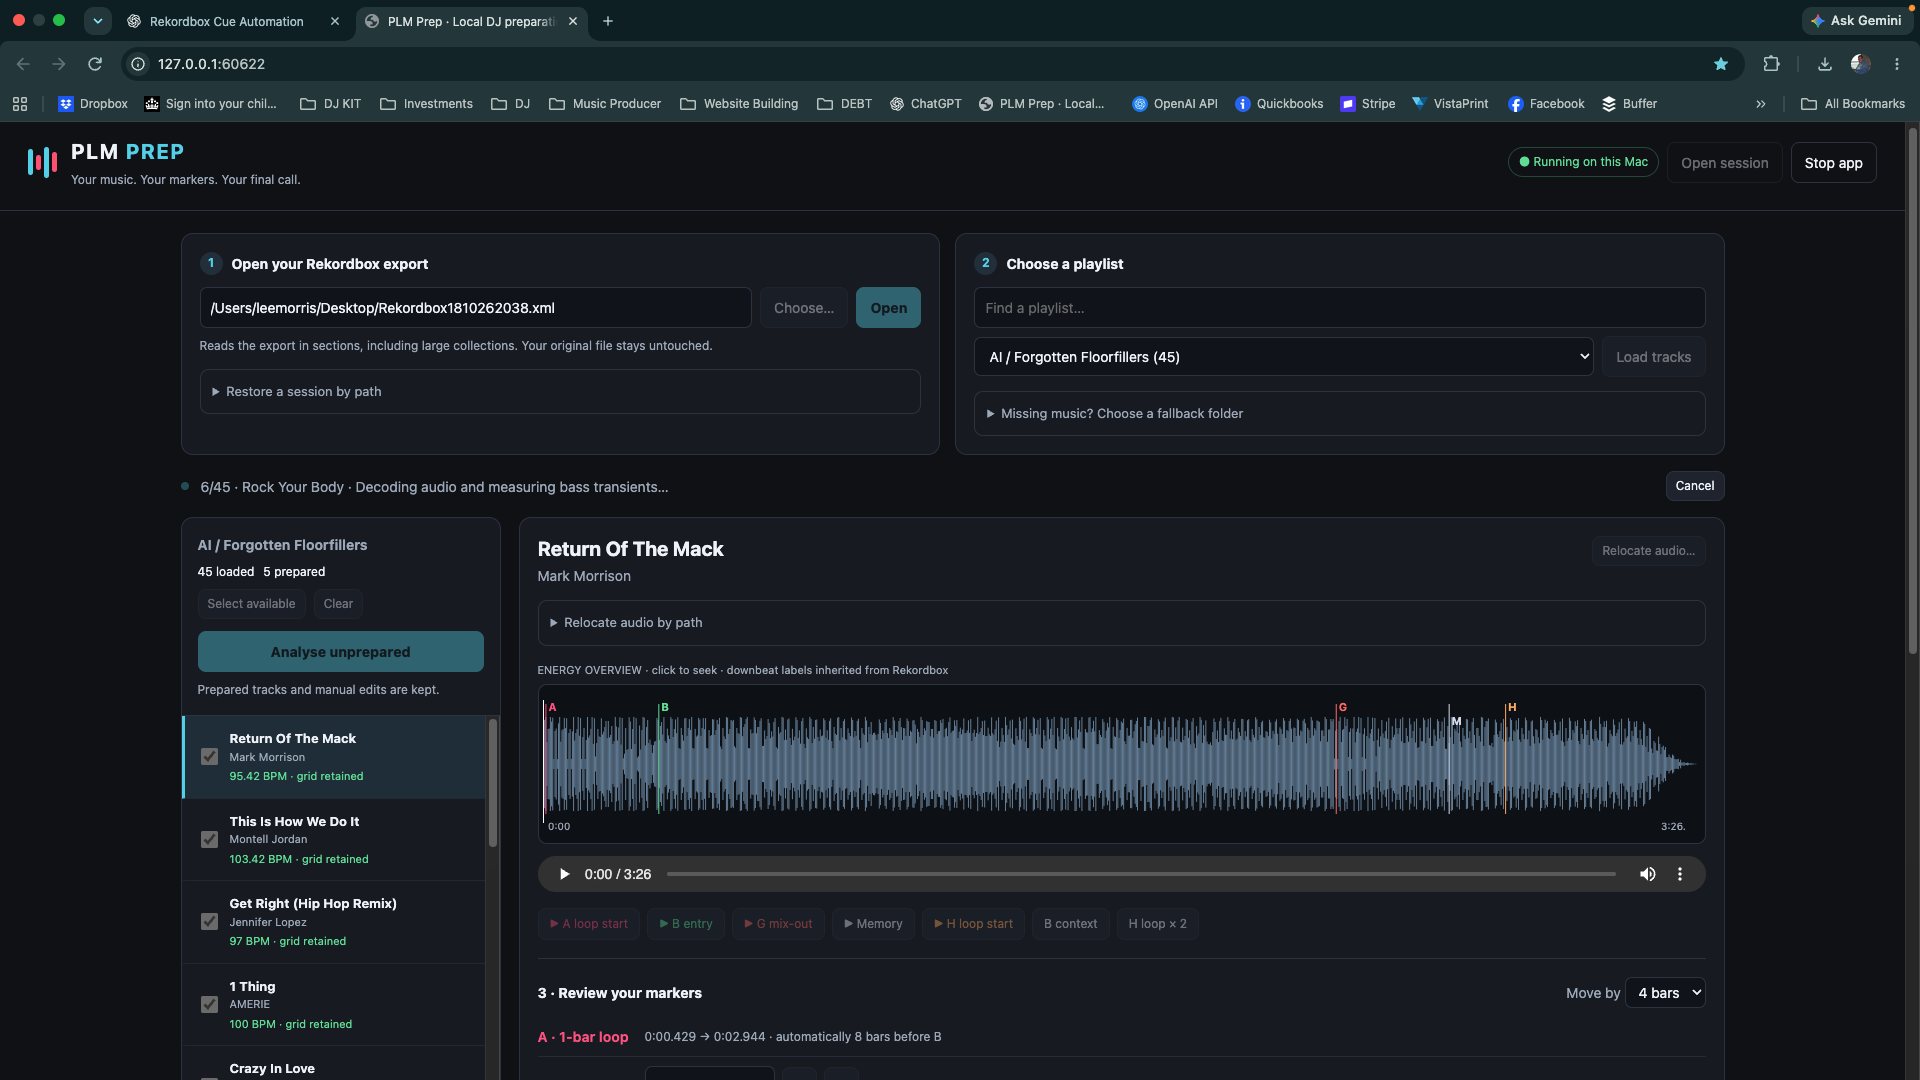Viewport: 1920px width, 1080px height.
Task: Click the Choose... file button
Action: click(804, 308)
